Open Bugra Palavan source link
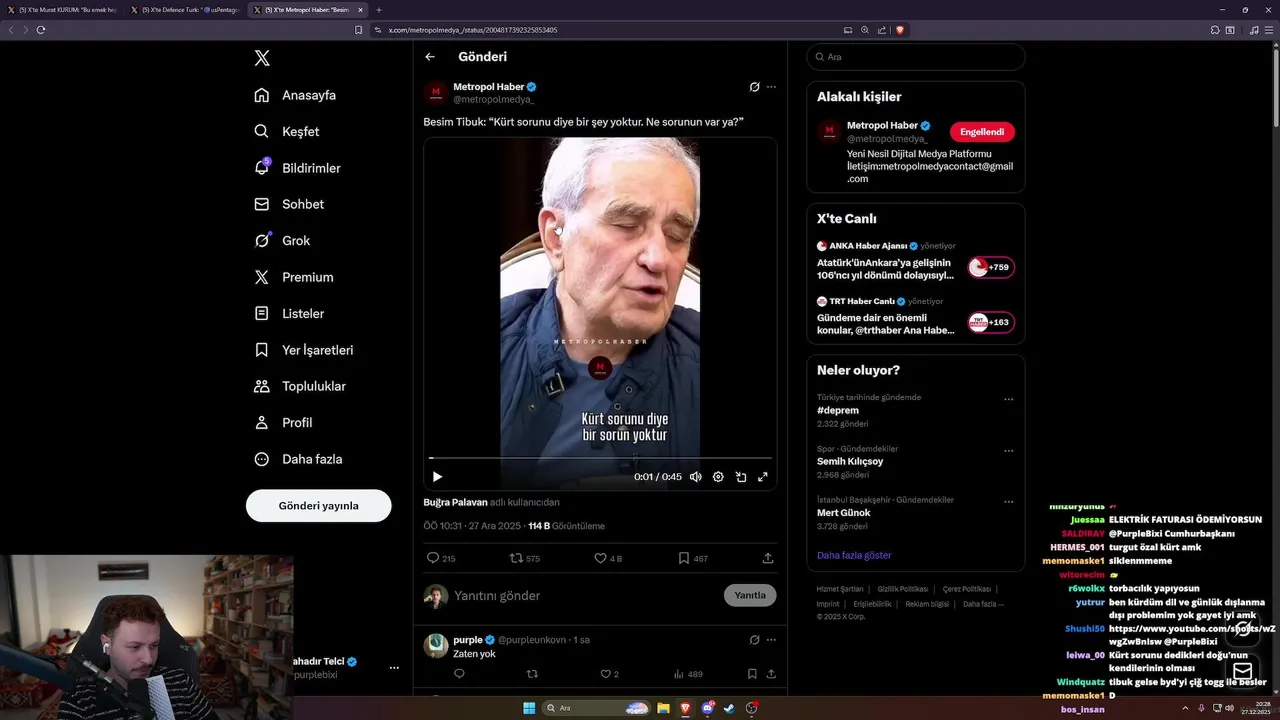The image size is (1280, 720). [x=455, y=502]
